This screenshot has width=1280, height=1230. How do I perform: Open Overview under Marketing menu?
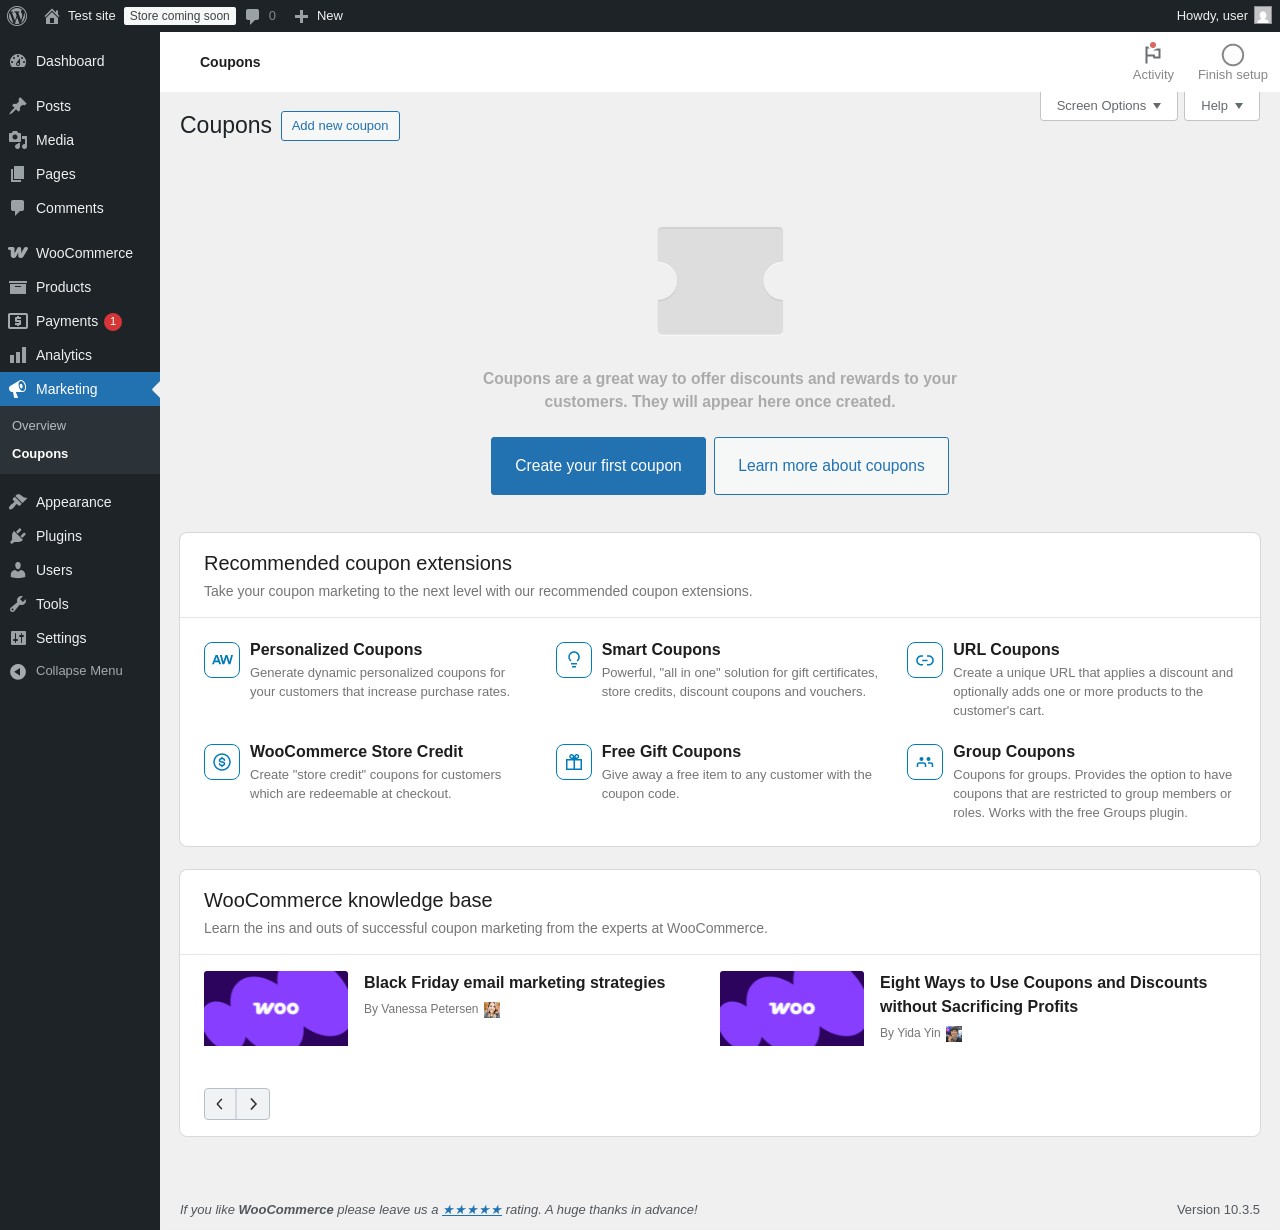click(x=39, y=426)
